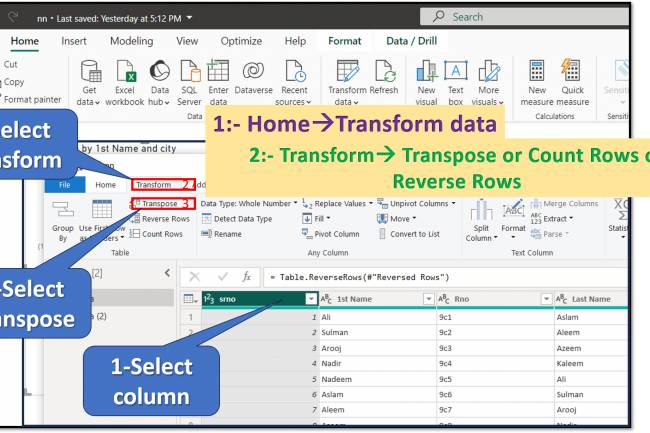Image resolution: width=650 pixels, height=433 pixels.
Task: Connect to SQL Server
Action: [189, 83]
